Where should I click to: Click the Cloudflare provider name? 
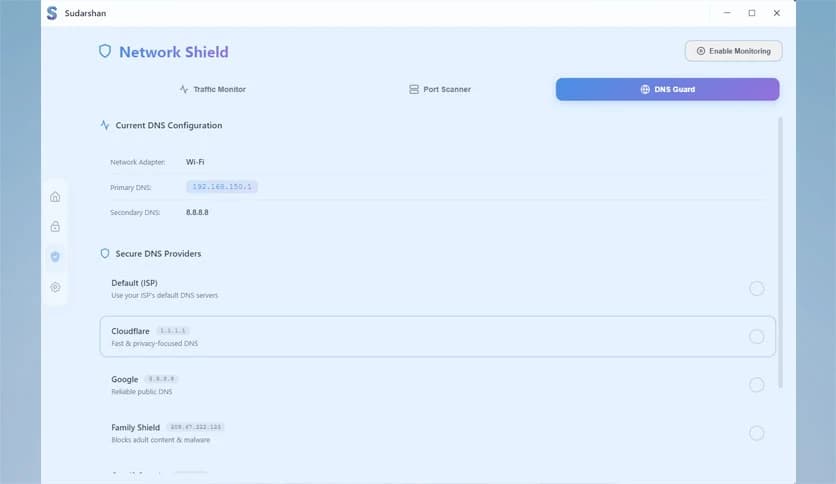[x=130, y=331]
